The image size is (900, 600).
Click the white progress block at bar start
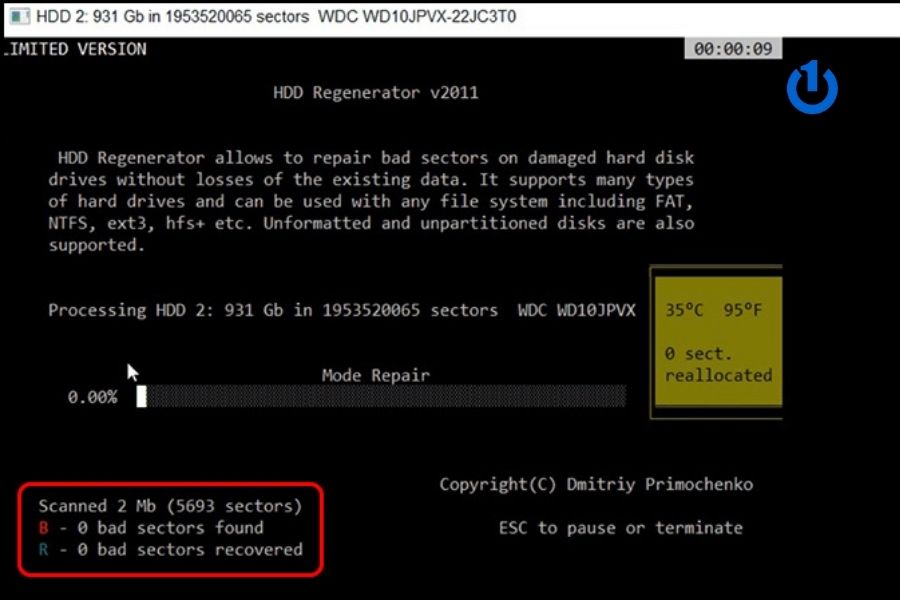click(142, 397)
